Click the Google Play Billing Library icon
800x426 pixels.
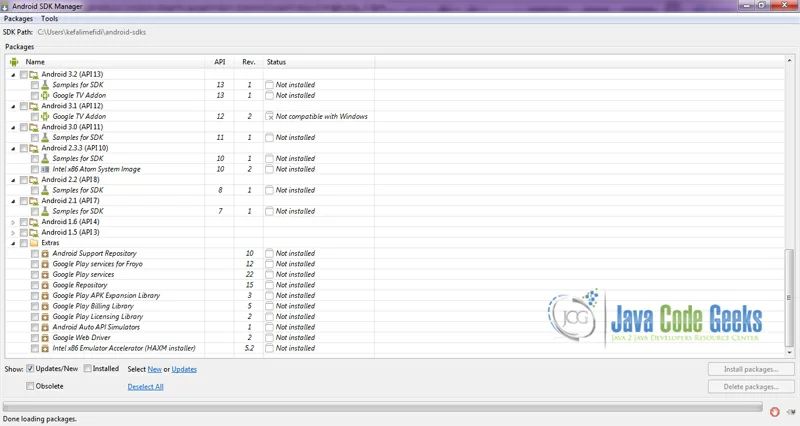click(x=45, y=306)
